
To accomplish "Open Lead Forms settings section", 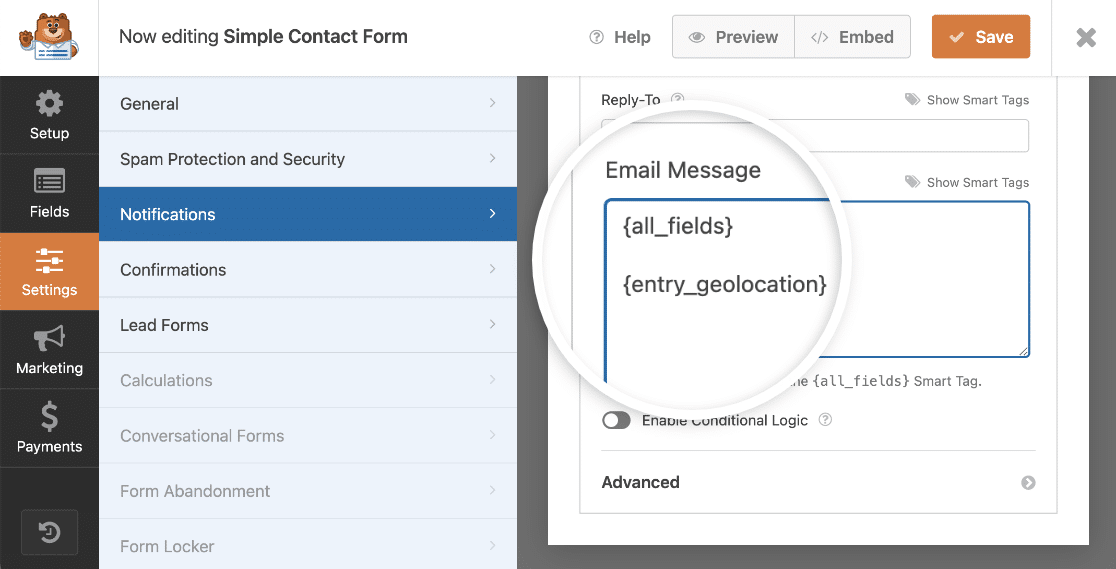I will [307, 325].
